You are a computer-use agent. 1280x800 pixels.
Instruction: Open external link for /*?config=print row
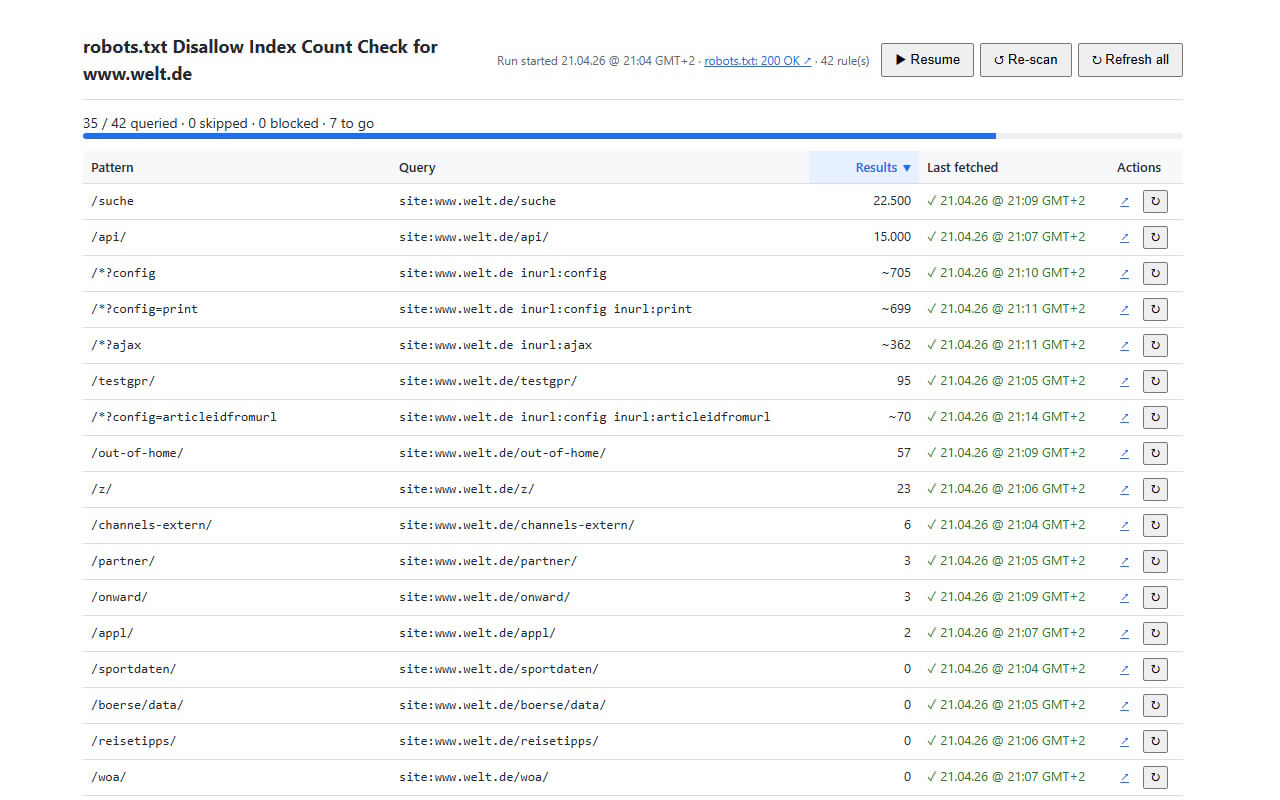(1125, 310)
